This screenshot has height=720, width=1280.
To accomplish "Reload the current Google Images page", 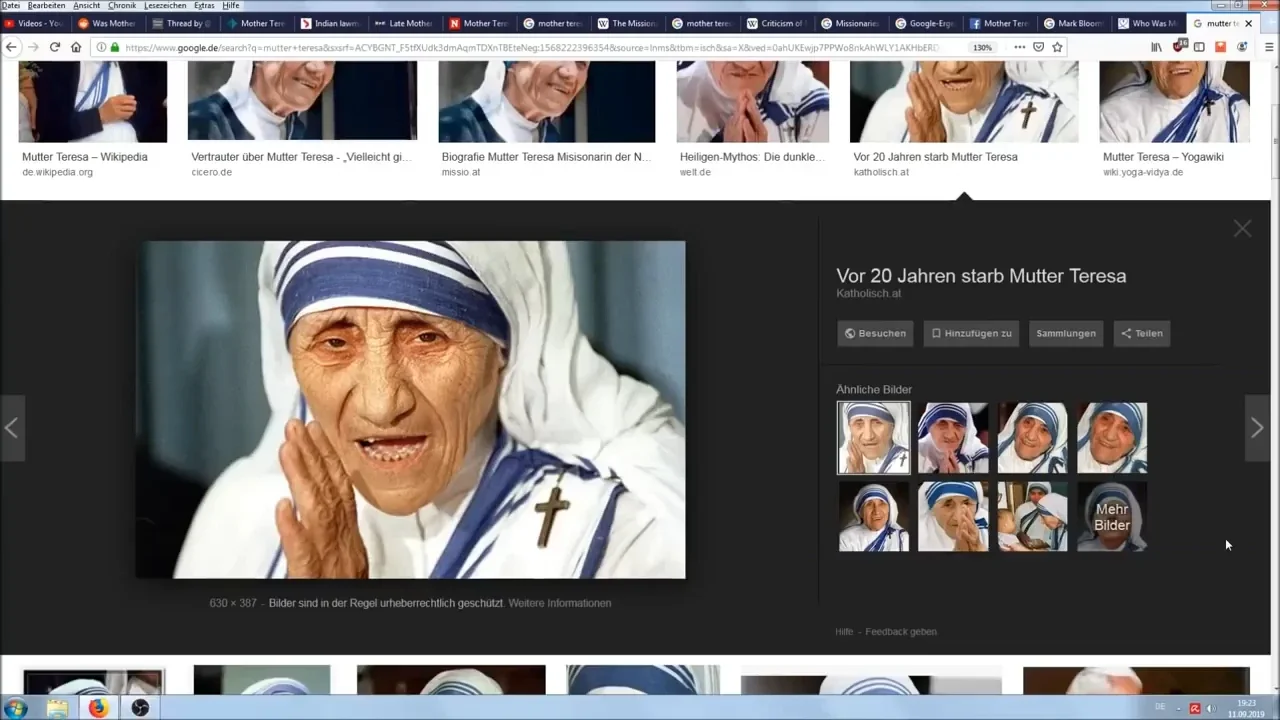I will point(54,47).
